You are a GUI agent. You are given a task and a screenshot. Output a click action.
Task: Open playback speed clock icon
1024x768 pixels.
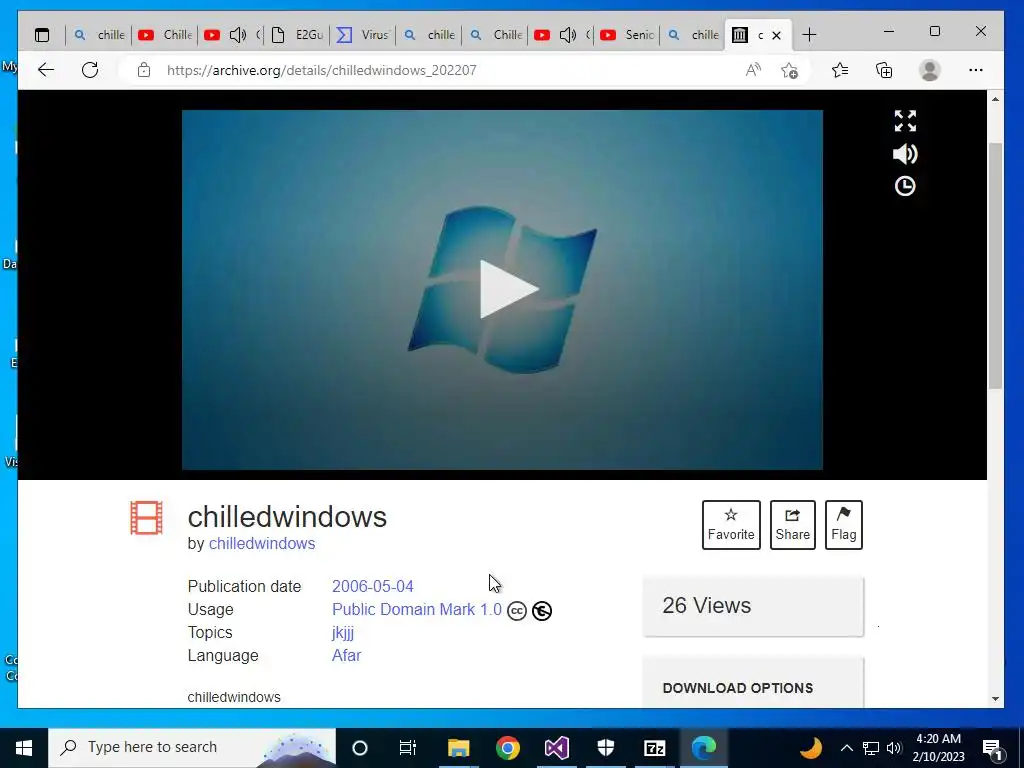905,187
